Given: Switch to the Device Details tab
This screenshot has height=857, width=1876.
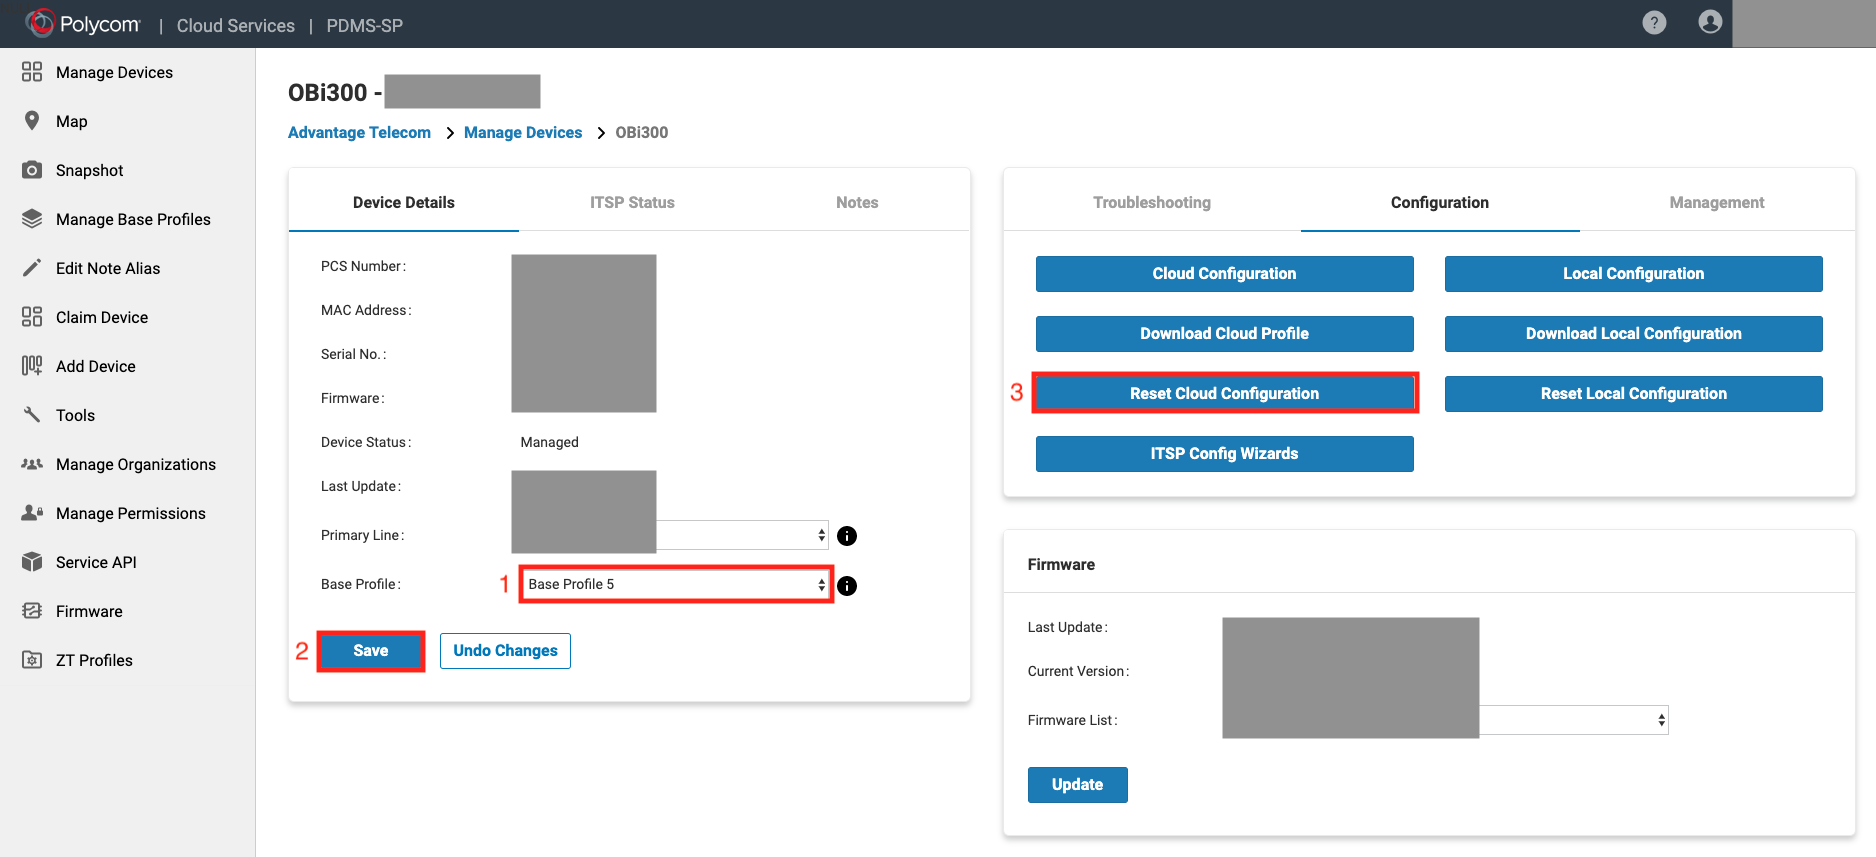Looking at the screenshot, I should click(x=404, y=202).
